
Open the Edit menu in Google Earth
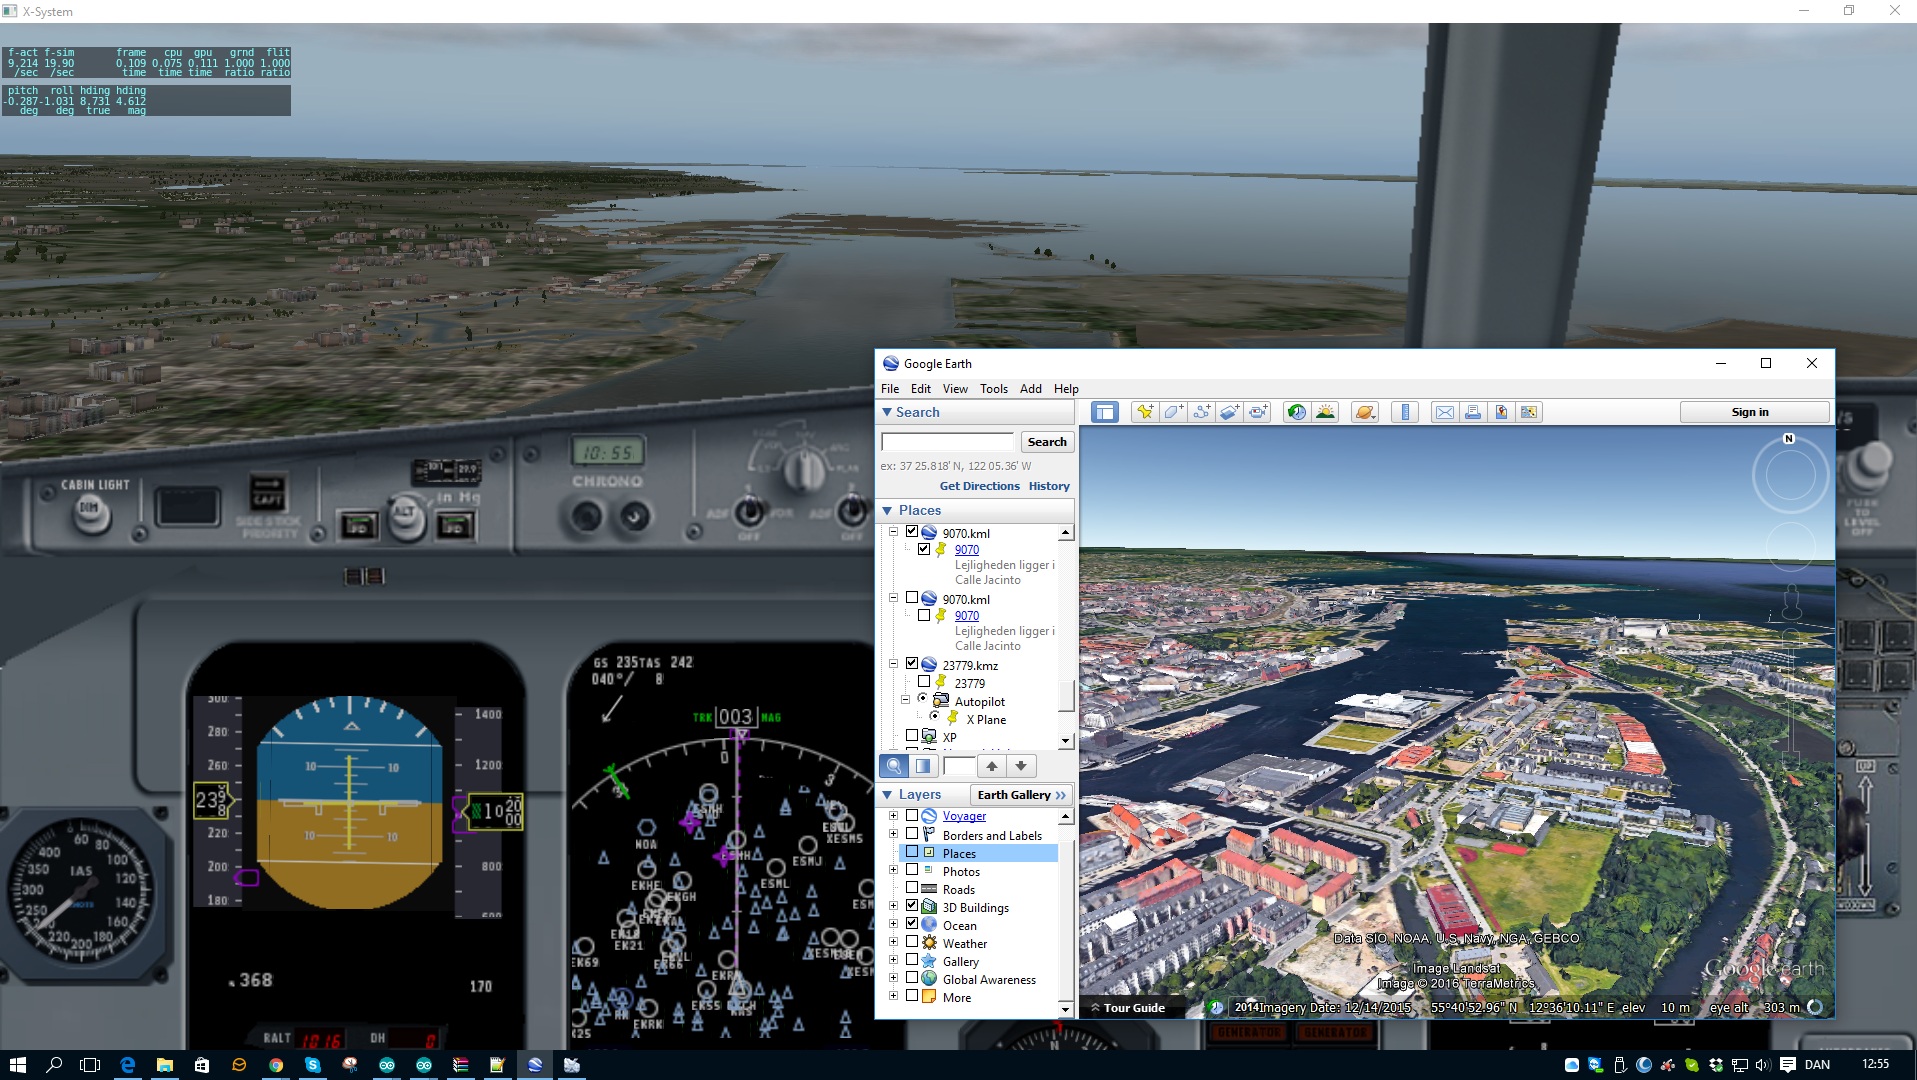pos(921,389)
